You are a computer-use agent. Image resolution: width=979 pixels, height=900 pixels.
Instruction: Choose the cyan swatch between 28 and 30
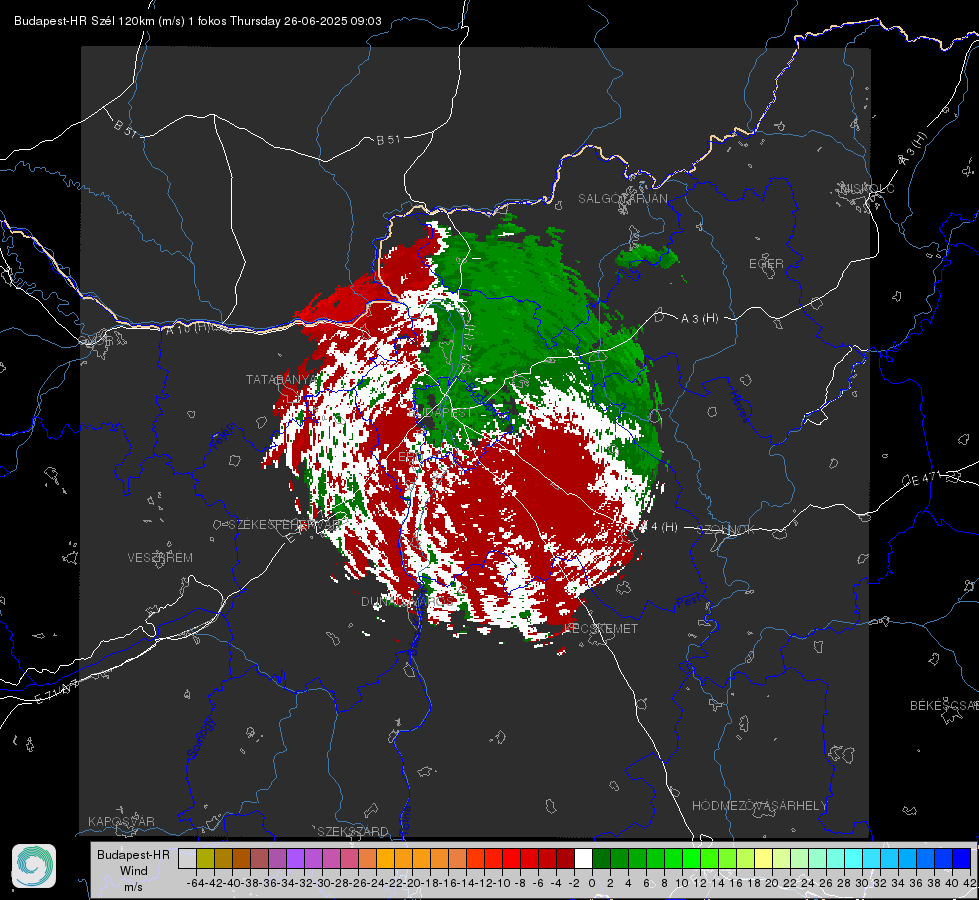[x=853, y=858]
